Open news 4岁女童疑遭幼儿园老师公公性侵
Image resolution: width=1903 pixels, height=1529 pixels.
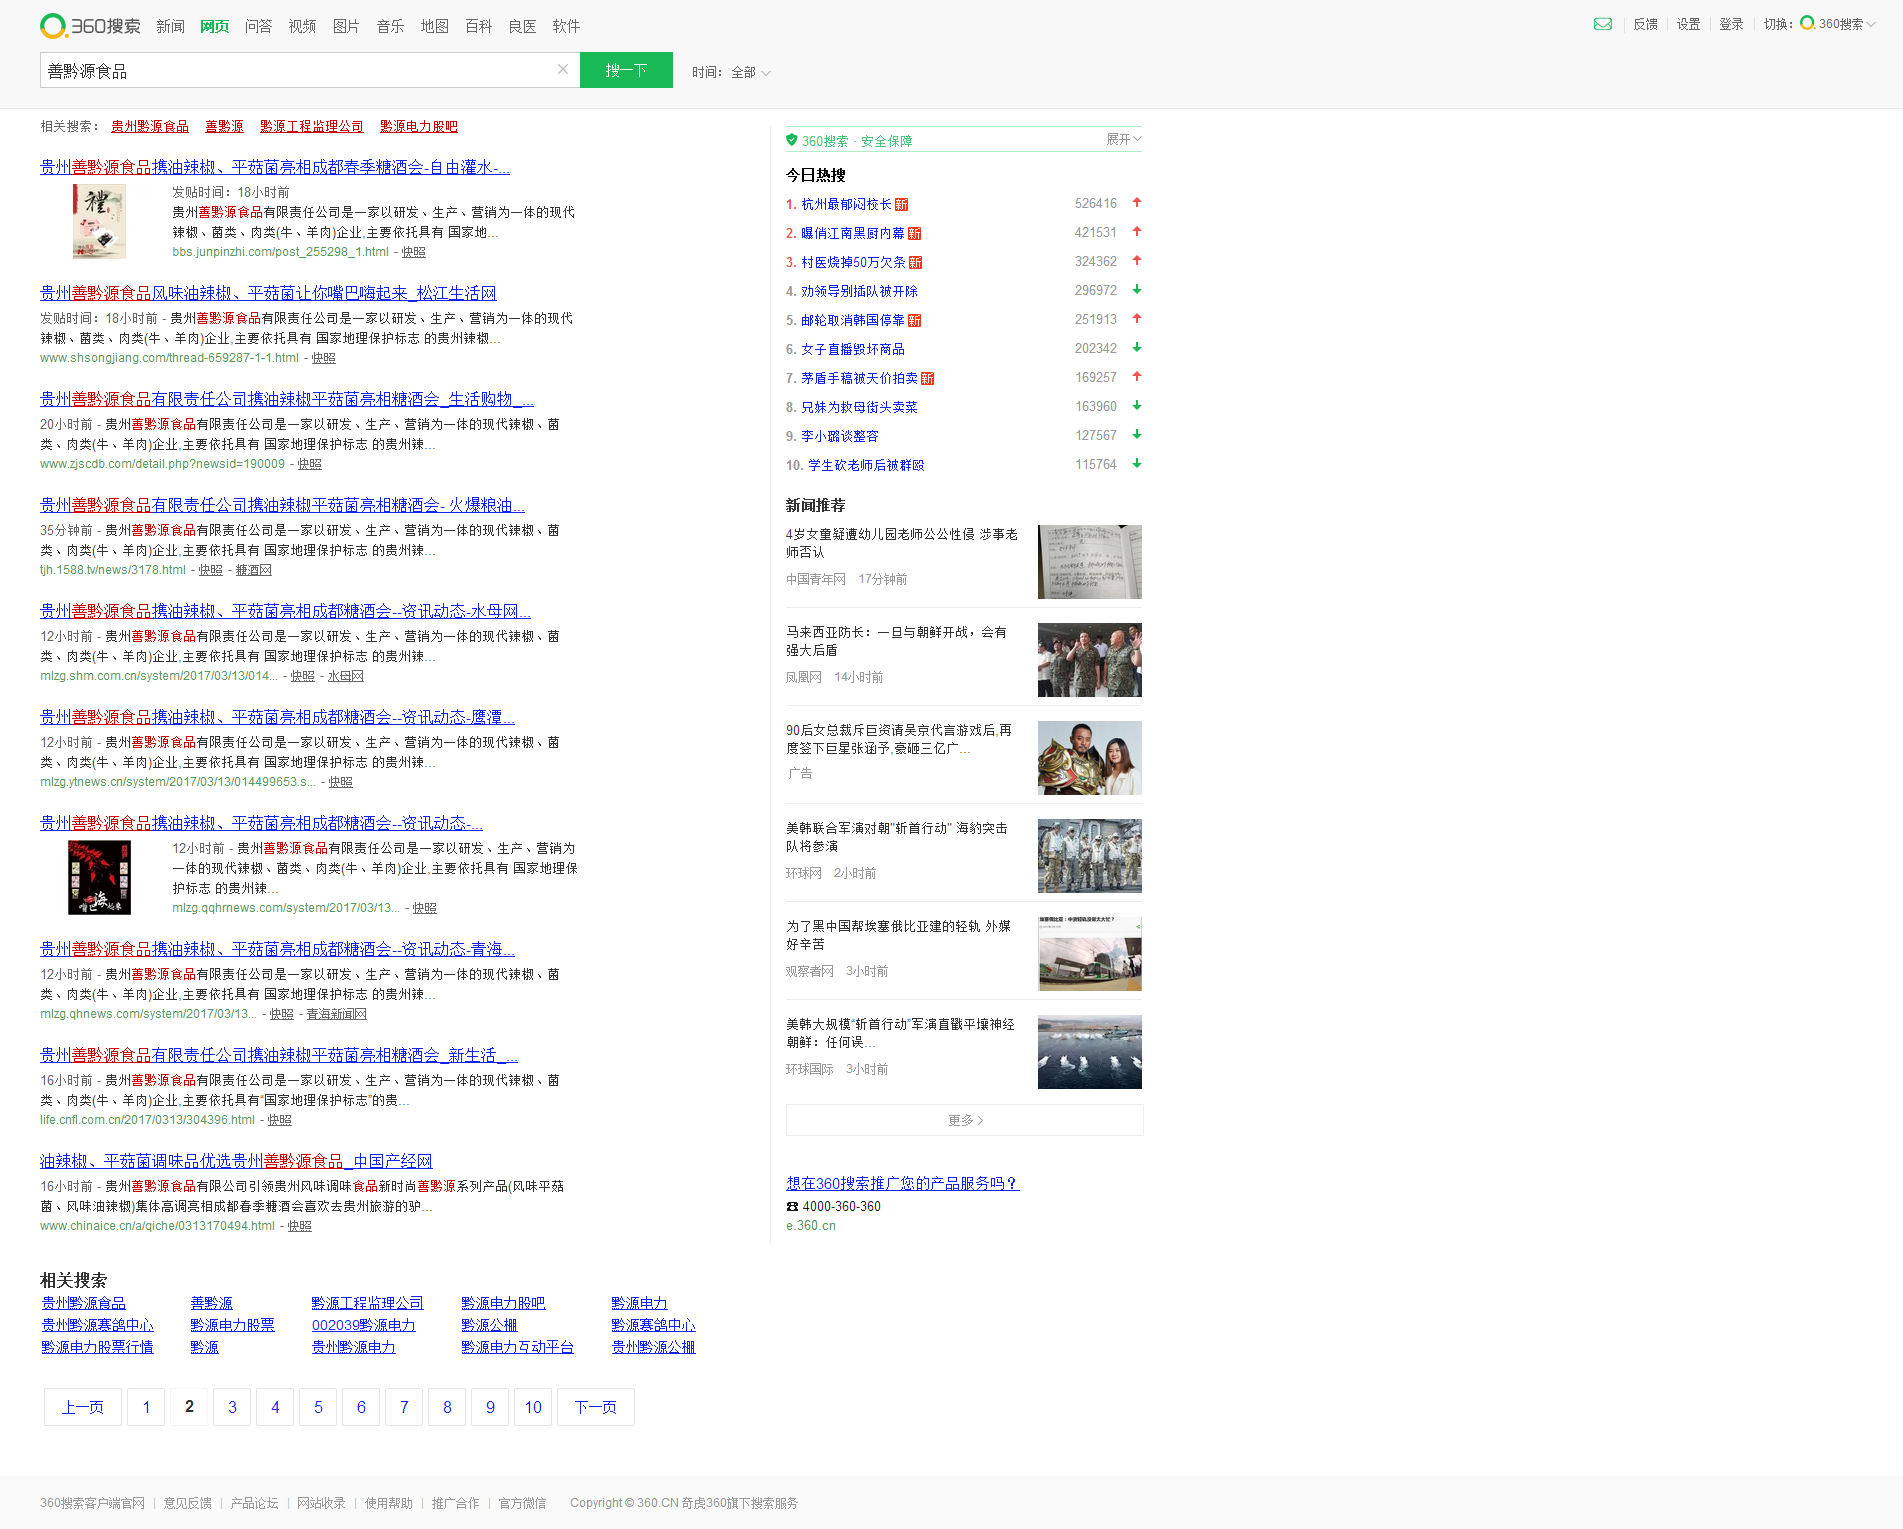point(902,543)
